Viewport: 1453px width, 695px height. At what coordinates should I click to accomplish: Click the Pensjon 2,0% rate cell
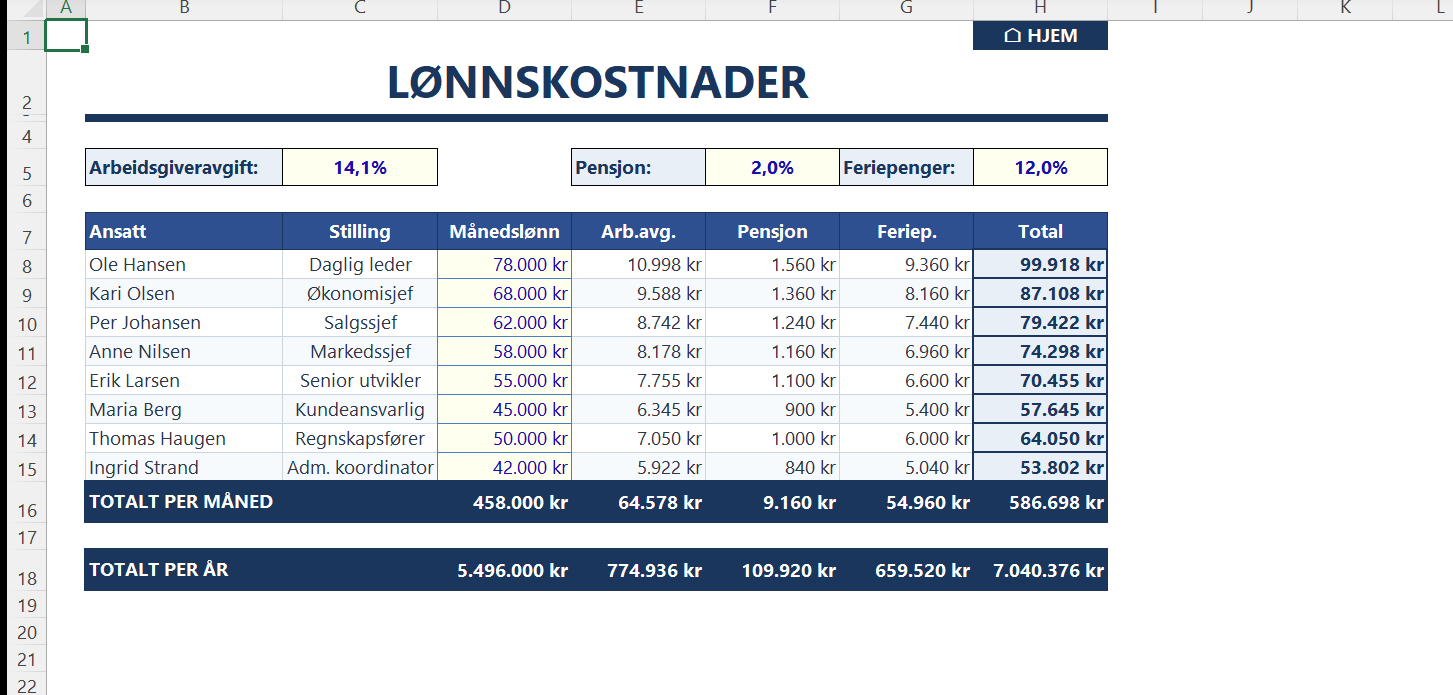pyautogui.click(x=772, y=168)
